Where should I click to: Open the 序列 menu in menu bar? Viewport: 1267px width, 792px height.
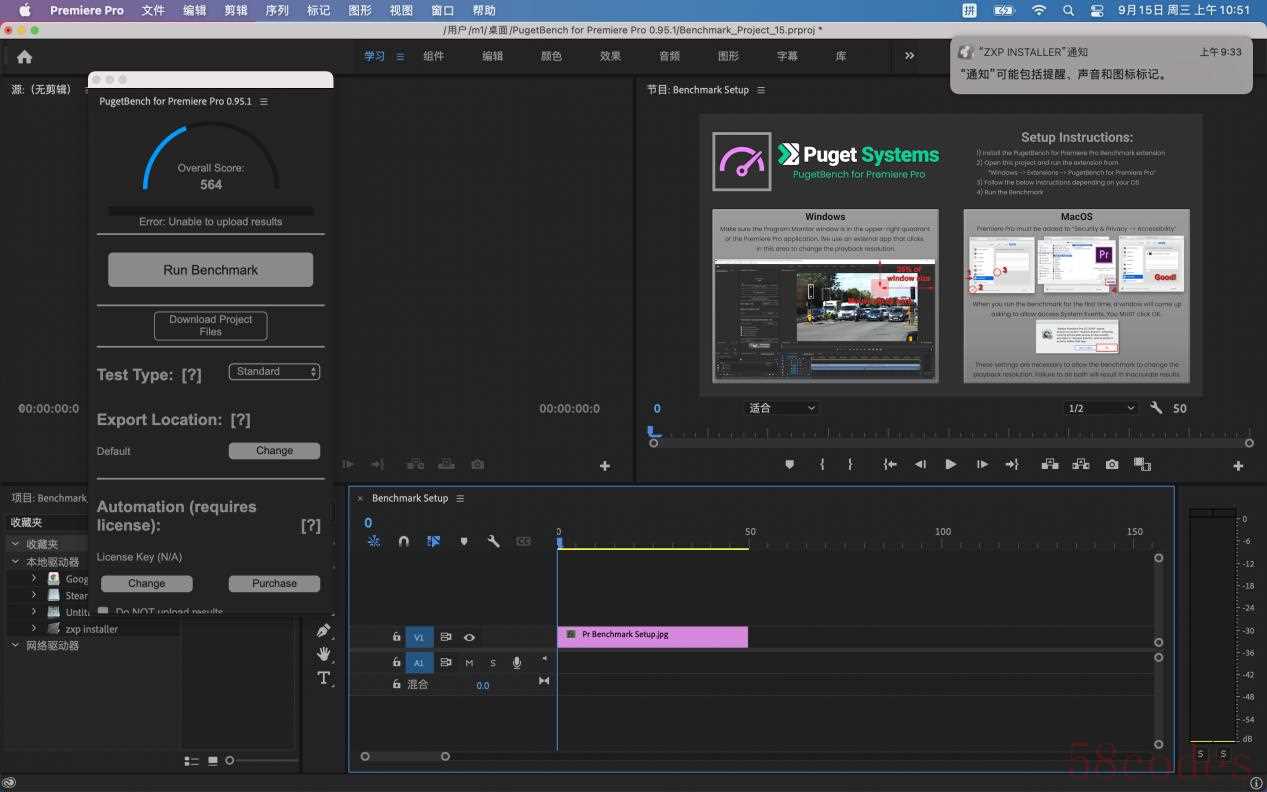(277, 10)
